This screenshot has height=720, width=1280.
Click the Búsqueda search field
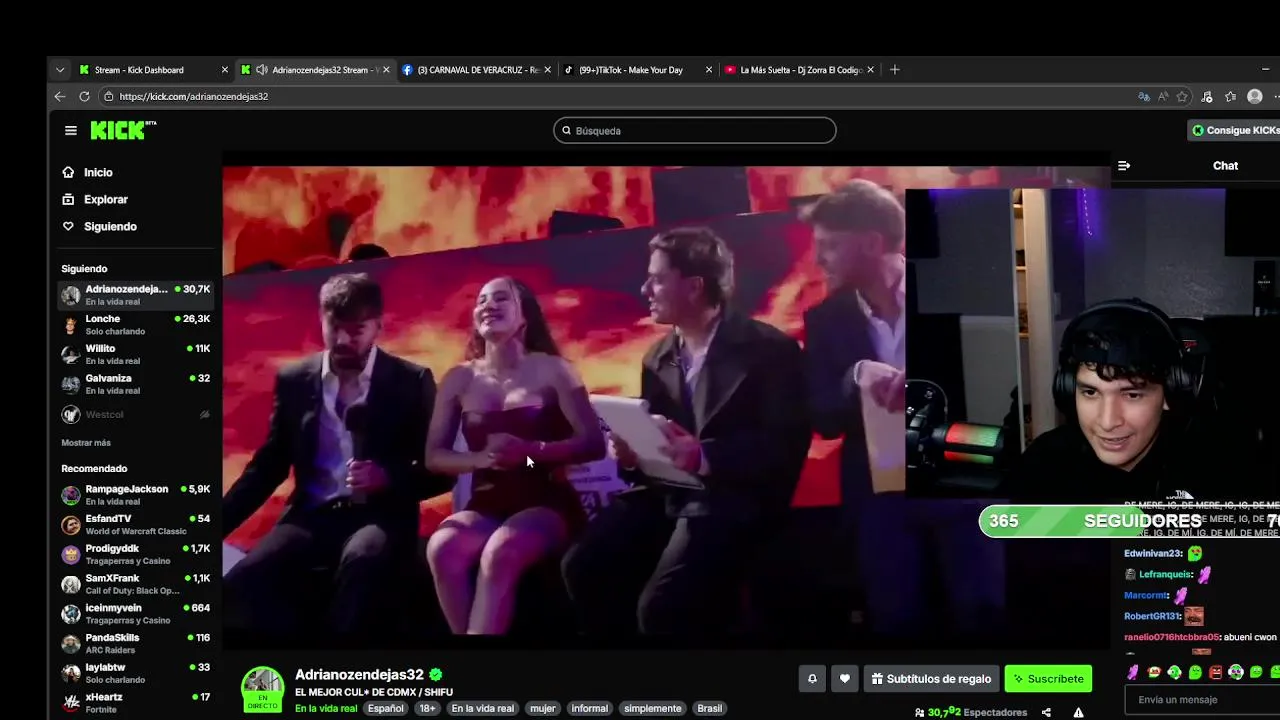click(695, 131)
